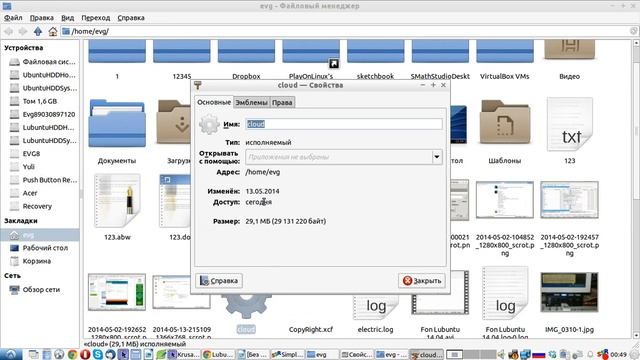The width and height of the screenshot is (640, 360).
Task: Click the Закрыть button
Action: tap(422, 281)
